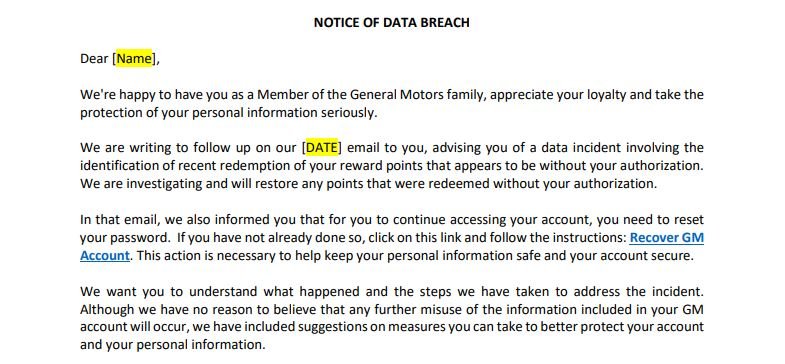Click the word loyalty in the first paragraph

[606, 95]
